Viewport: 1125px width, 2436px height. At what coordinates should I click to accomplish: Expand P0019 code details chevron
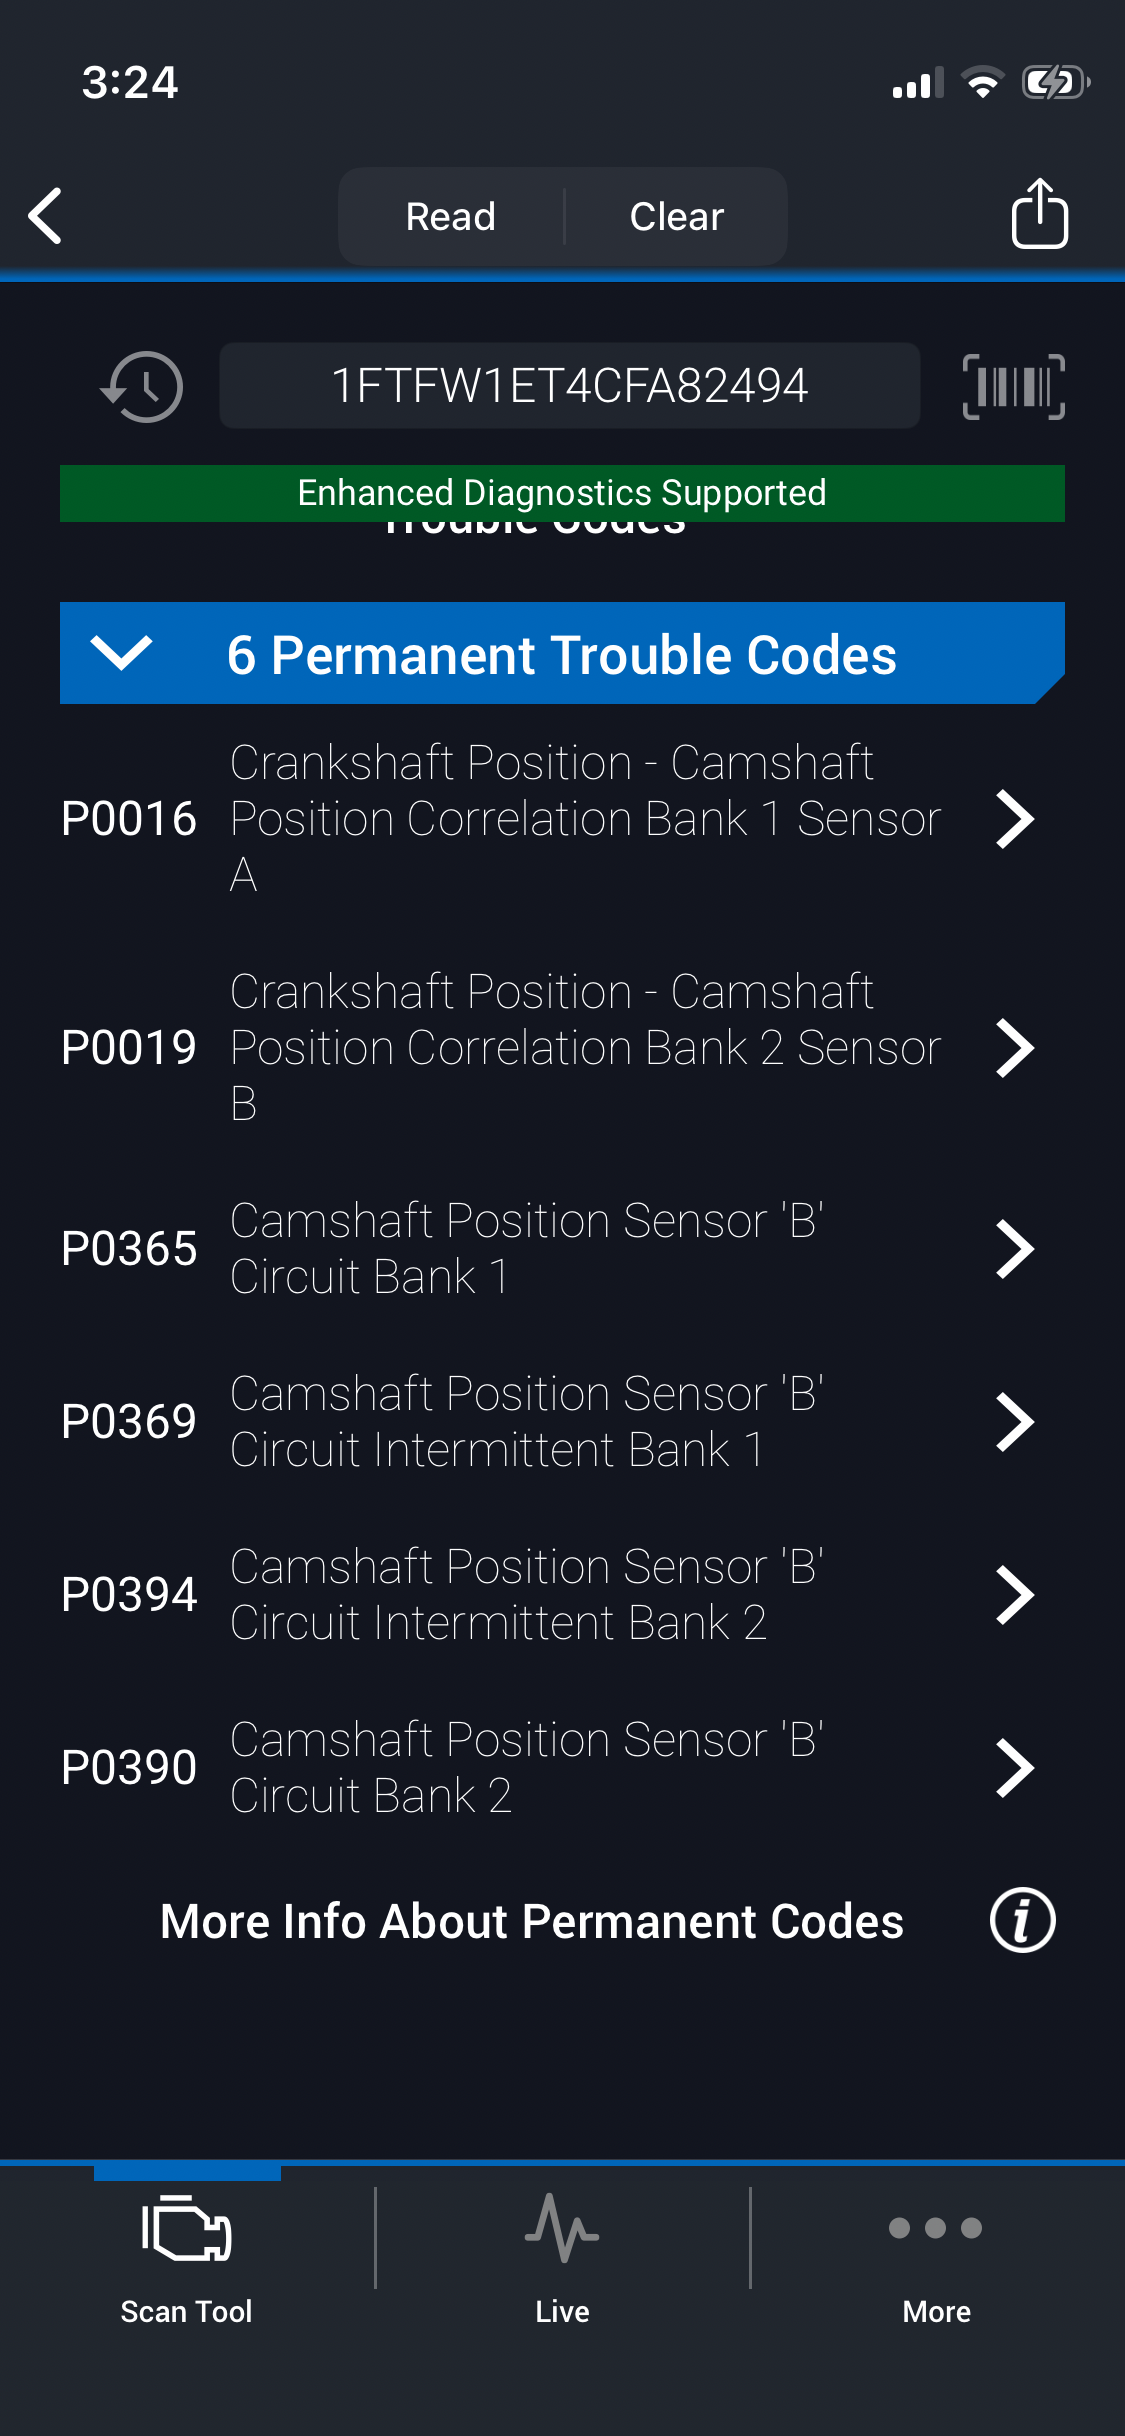pyautogui.click(x=1014, y=1048)
